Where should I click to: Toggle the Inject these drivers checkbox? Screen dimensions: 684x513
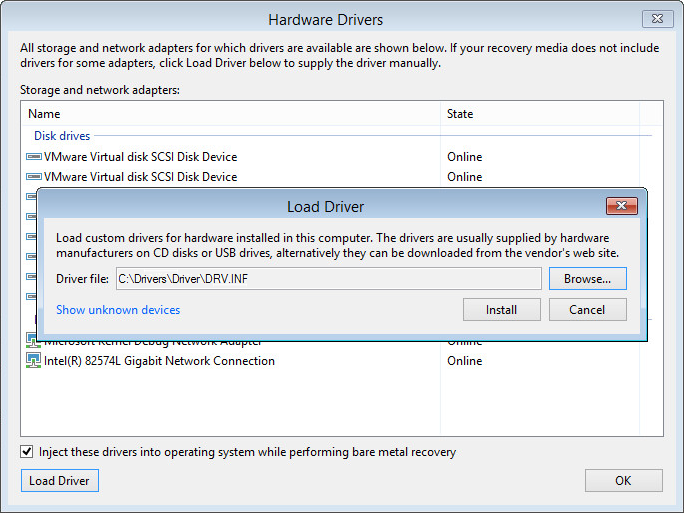pyautogui.click(x=27, y=452)
